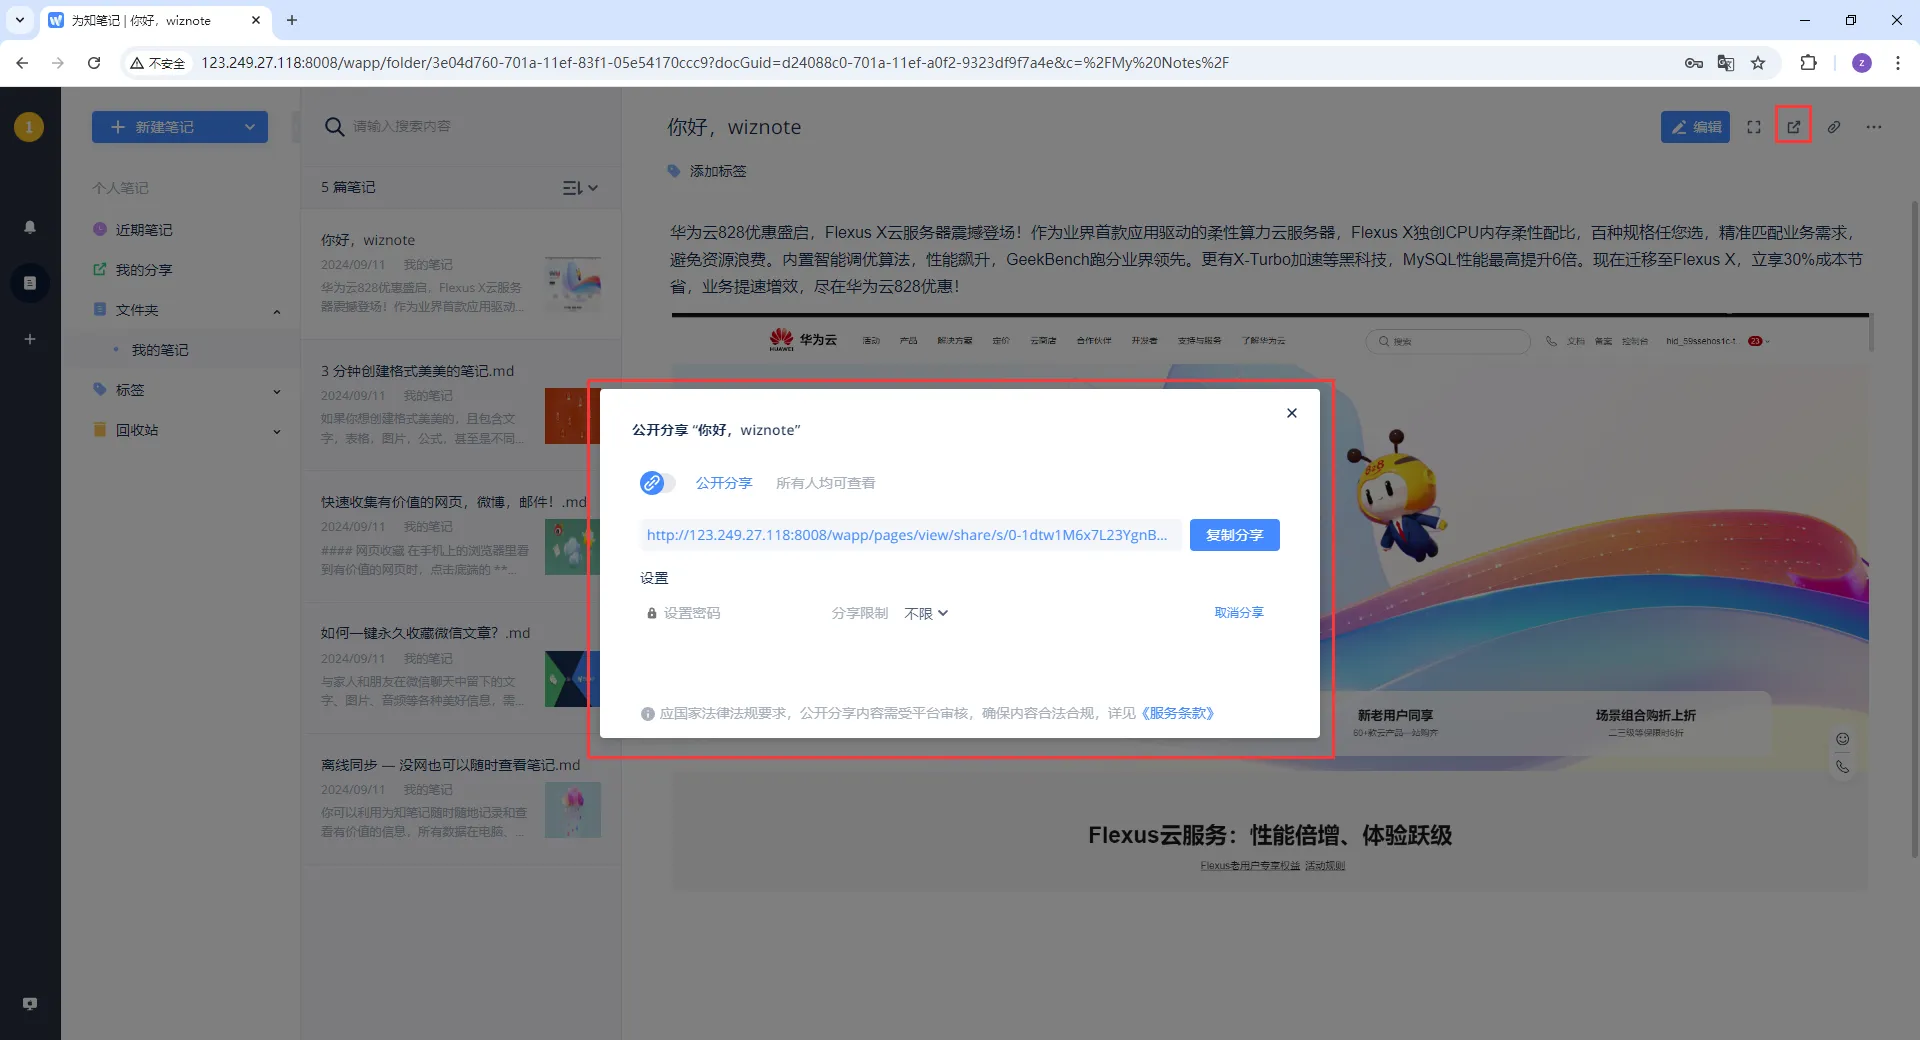Open the password key icon
The image size is (1920, 1040).
click(x=1694, y=63)
